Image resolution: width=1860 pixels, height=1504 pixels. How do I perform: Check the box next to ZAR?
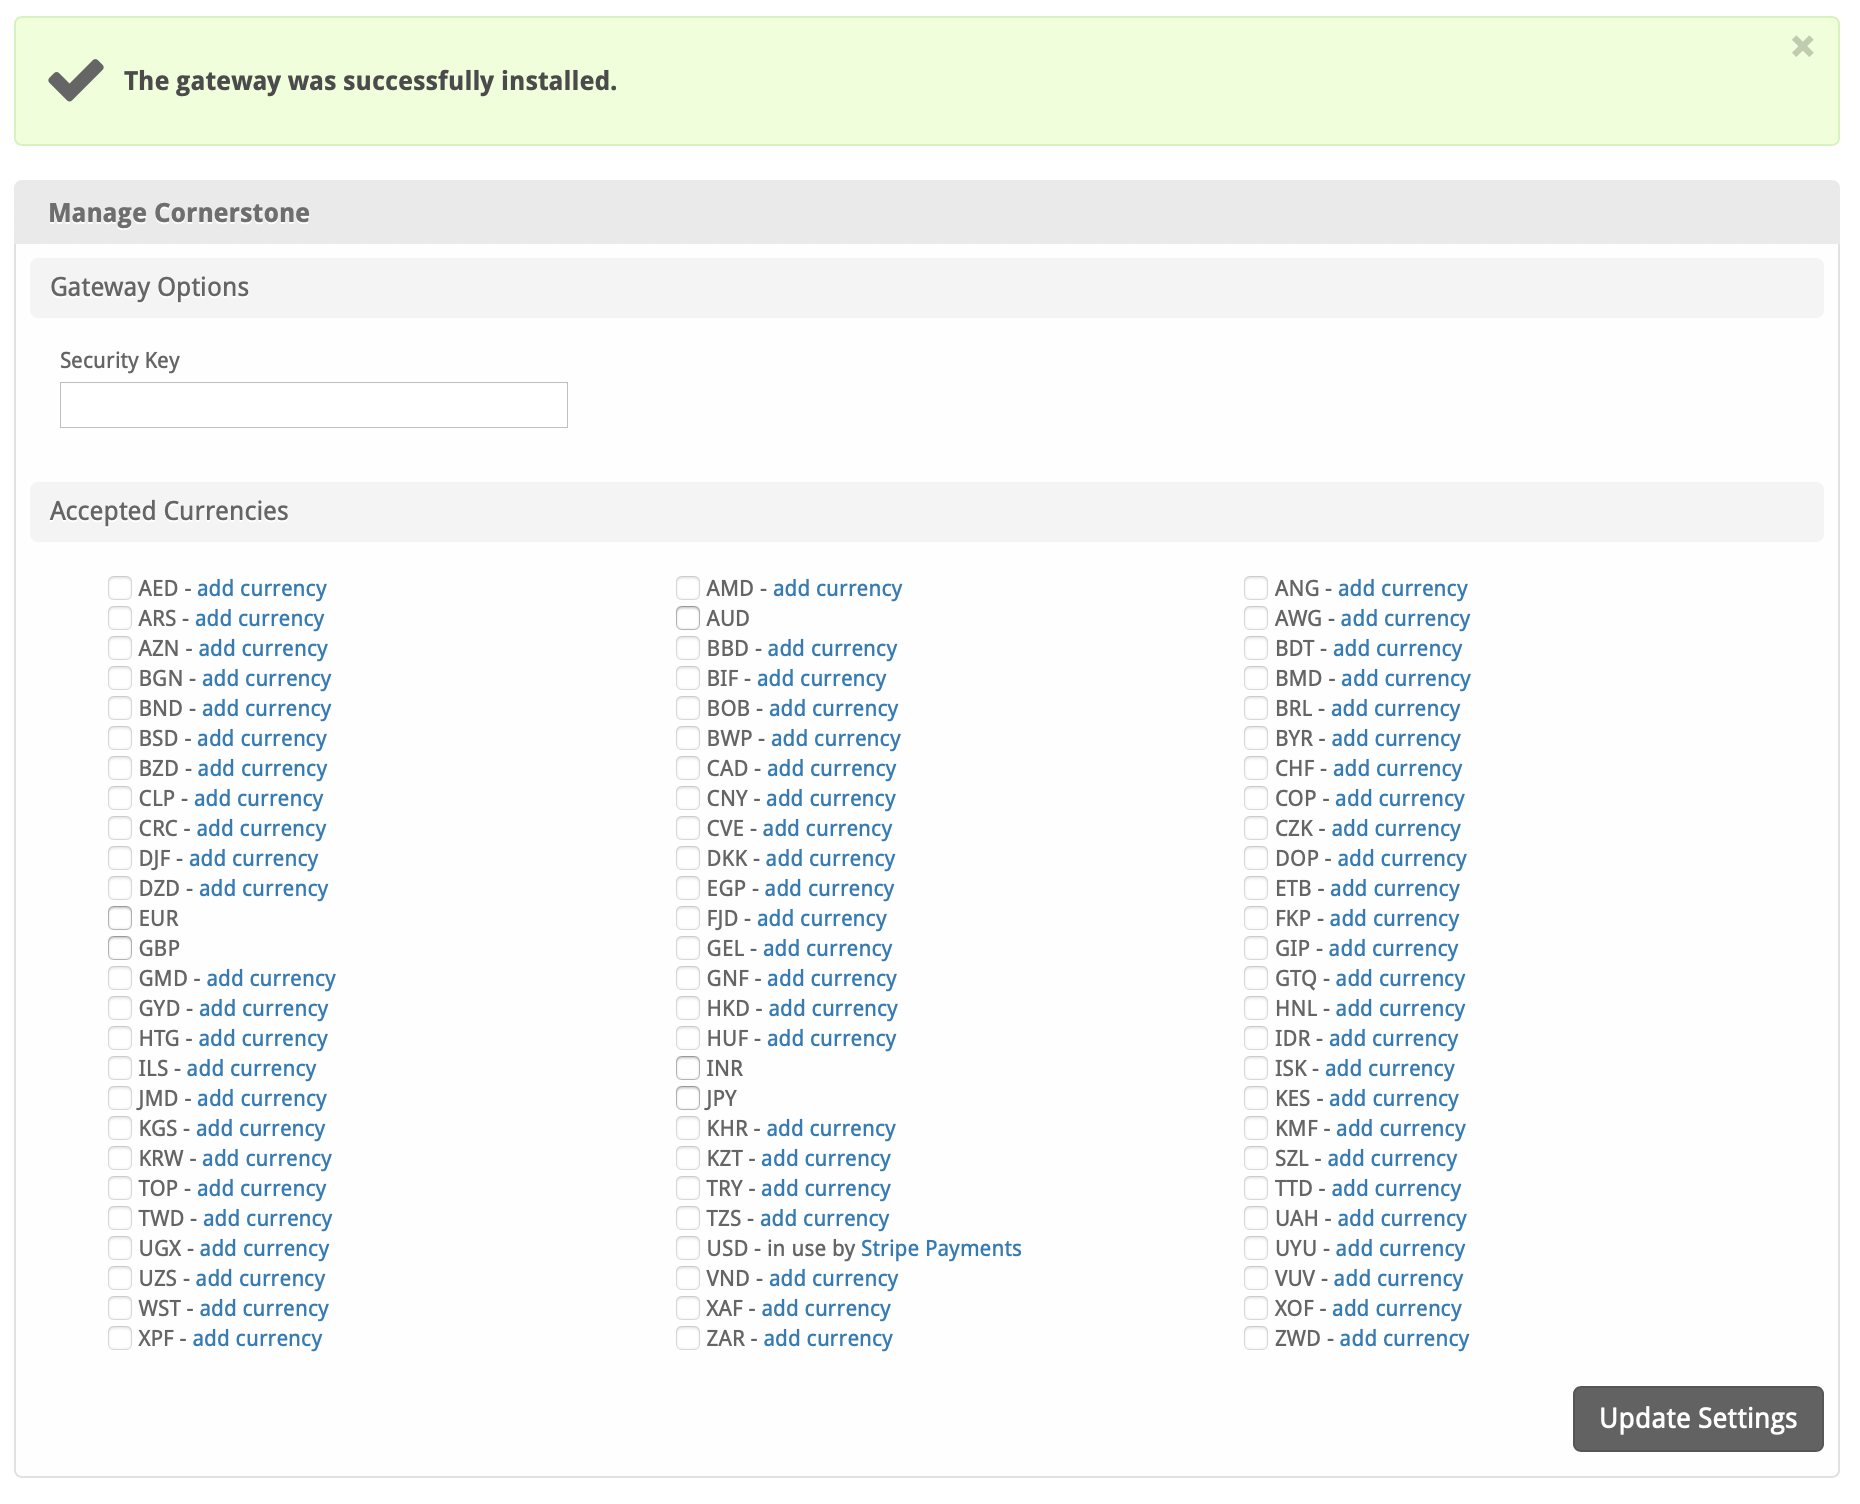point(688,1338)
